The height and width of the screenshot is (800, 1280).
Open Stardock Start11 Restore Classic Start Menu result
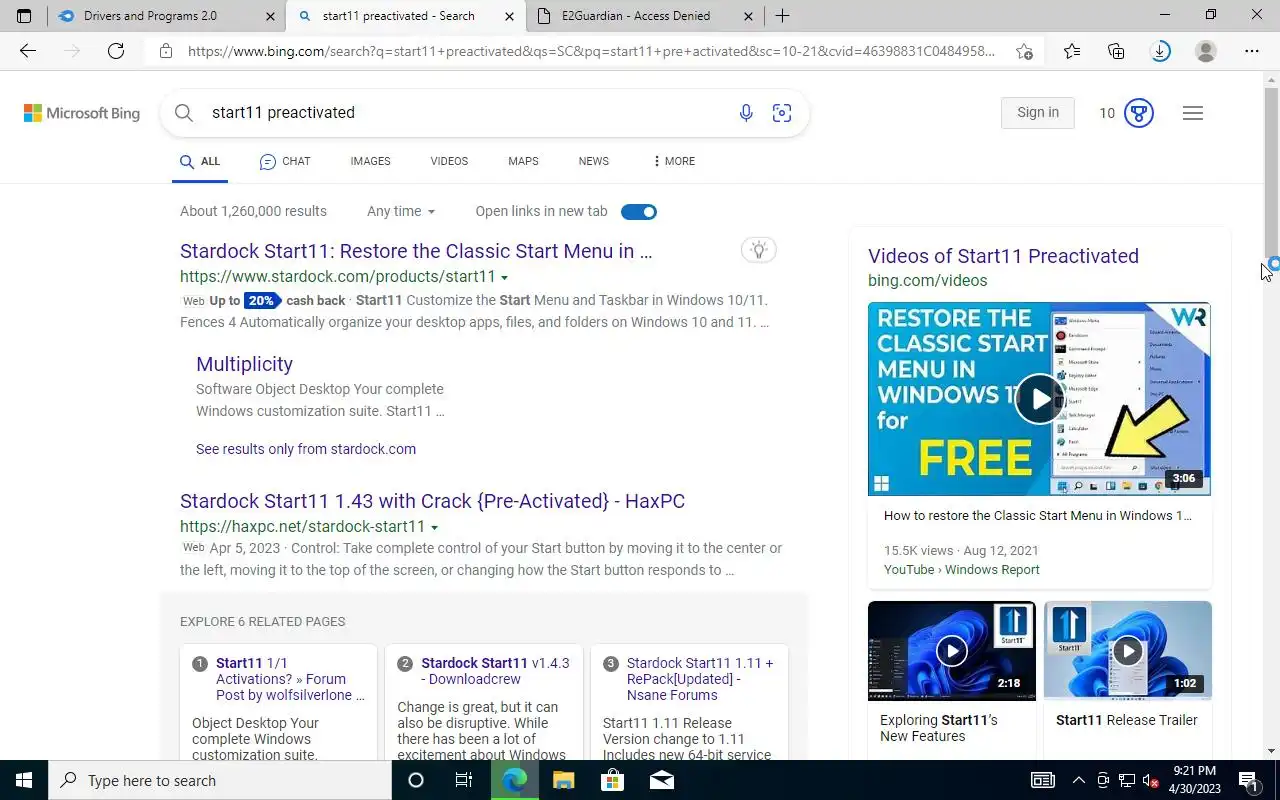pyautogui.click(x=416, y=251)
